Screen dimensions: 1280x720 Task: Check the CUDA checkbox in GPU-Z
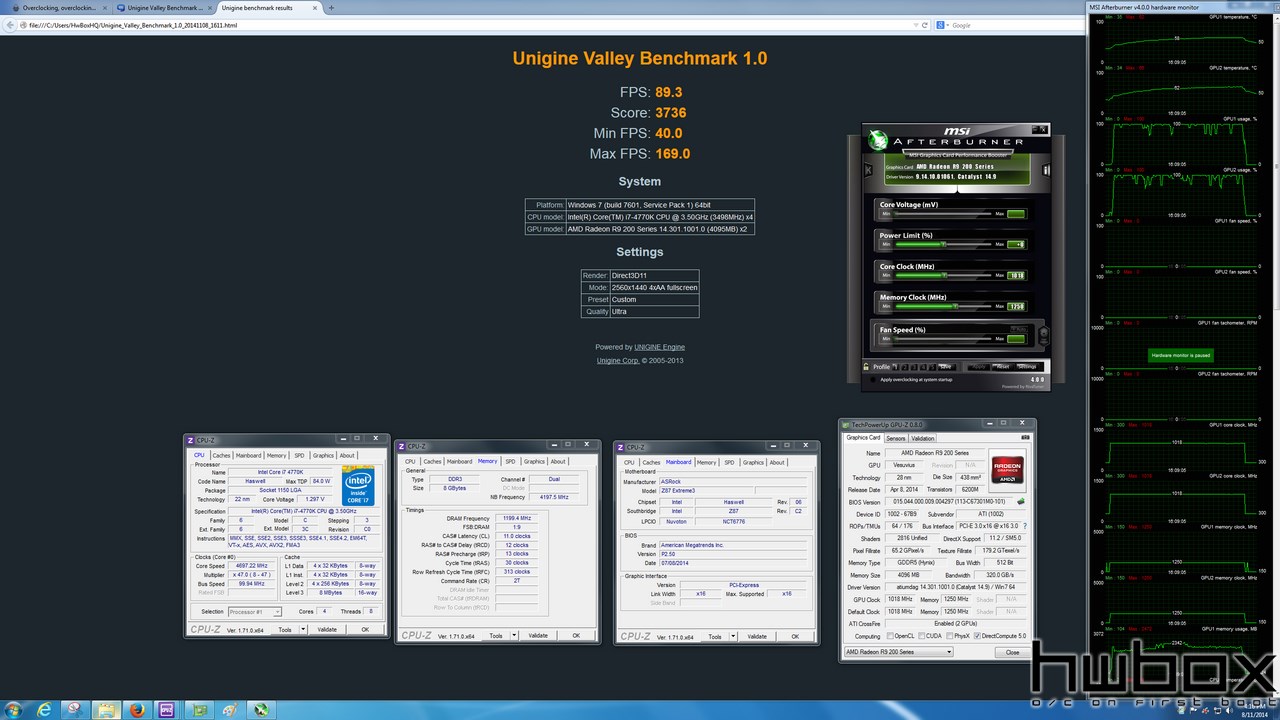pyautogui.click(x=921, y=636)
